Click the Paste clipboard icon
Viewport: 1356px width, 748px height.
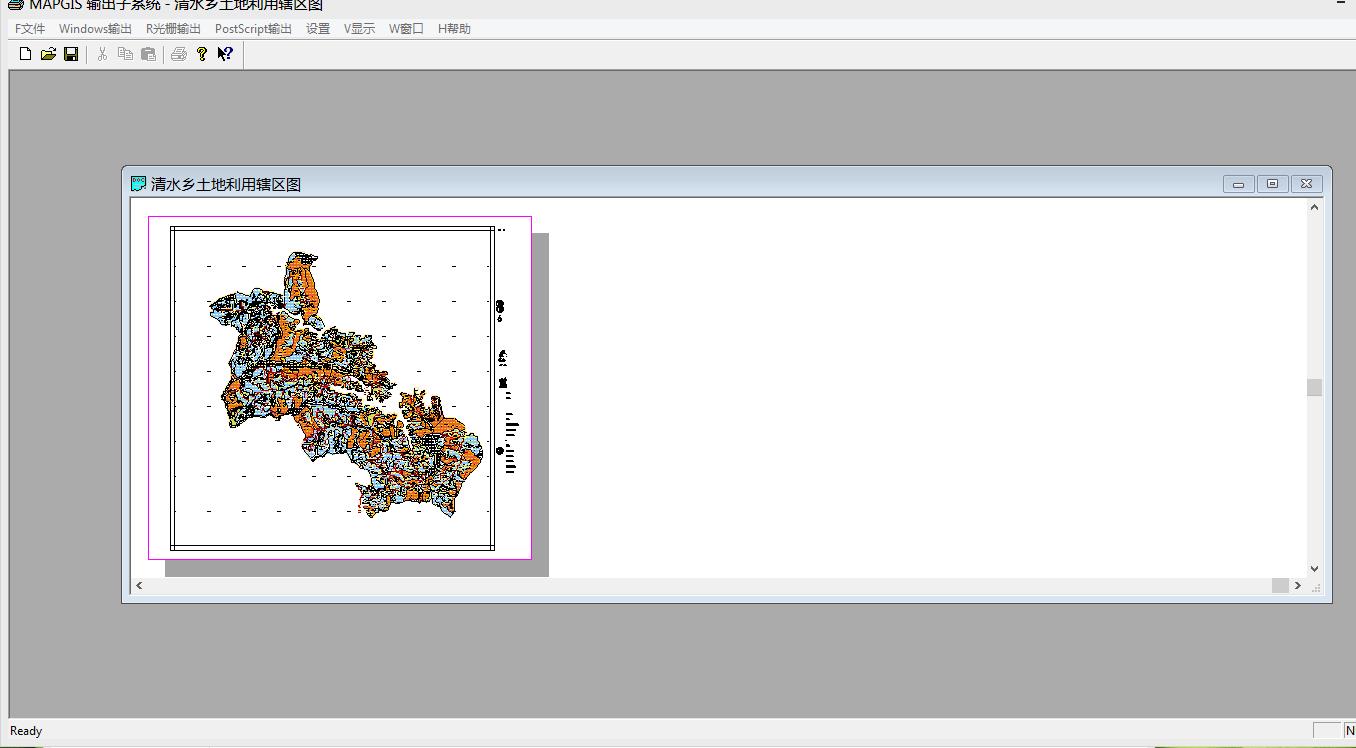click(x=148, y=54)
